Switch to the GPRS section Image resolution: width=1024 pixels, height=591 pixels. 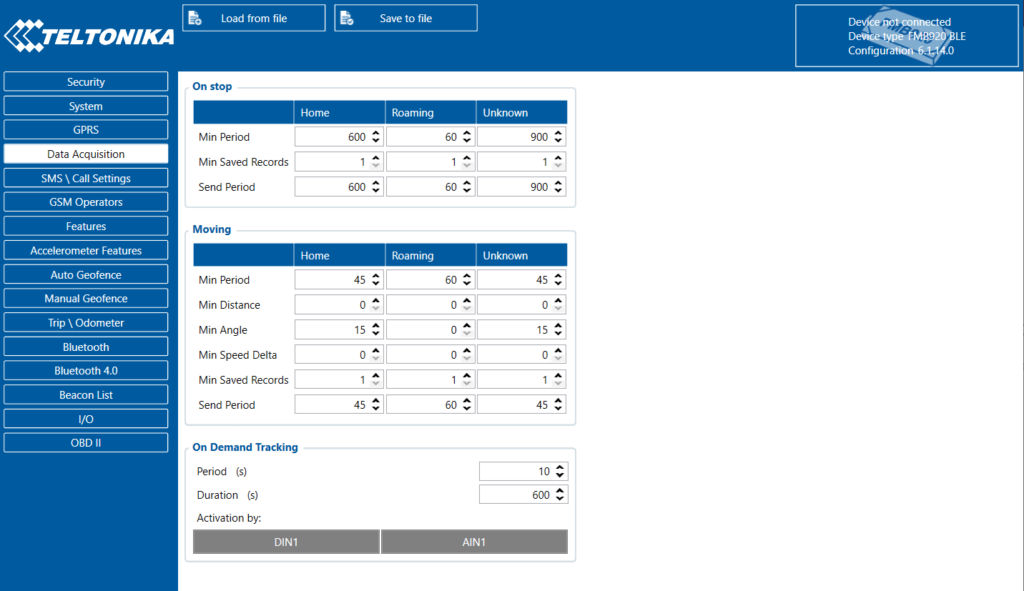click(86, 130)
